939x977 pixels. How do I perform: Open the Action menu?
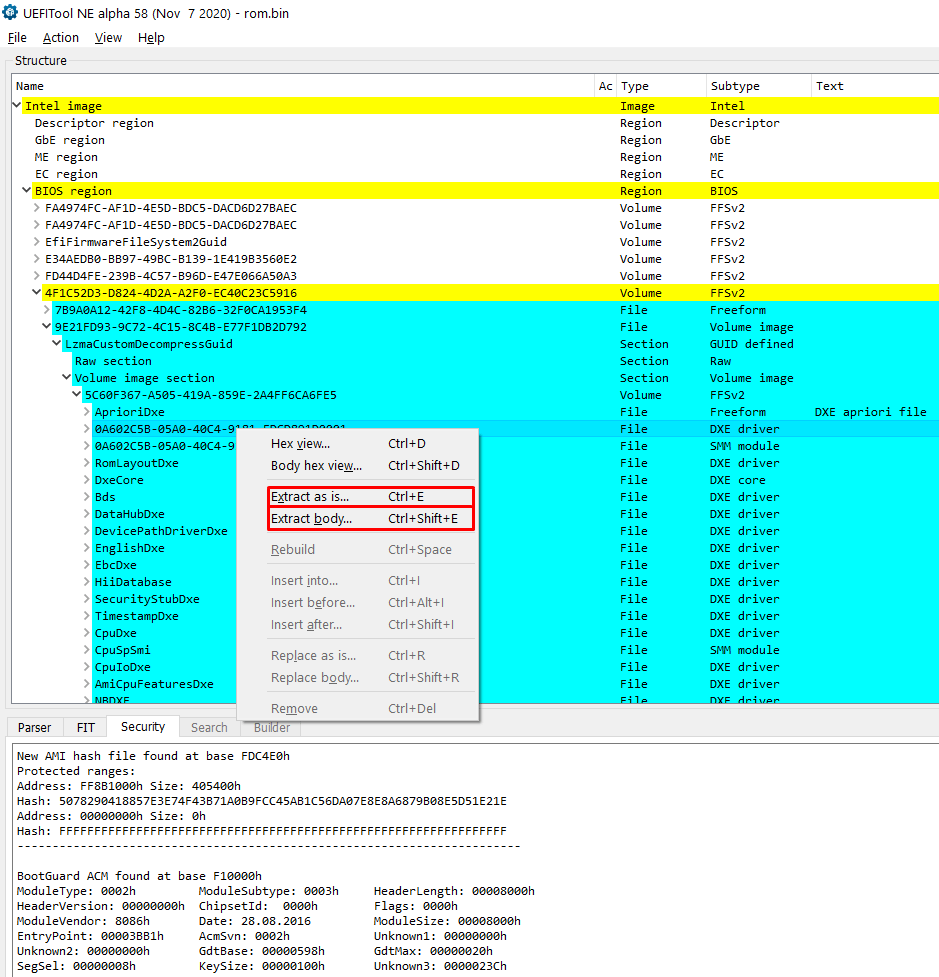[60, 37]
